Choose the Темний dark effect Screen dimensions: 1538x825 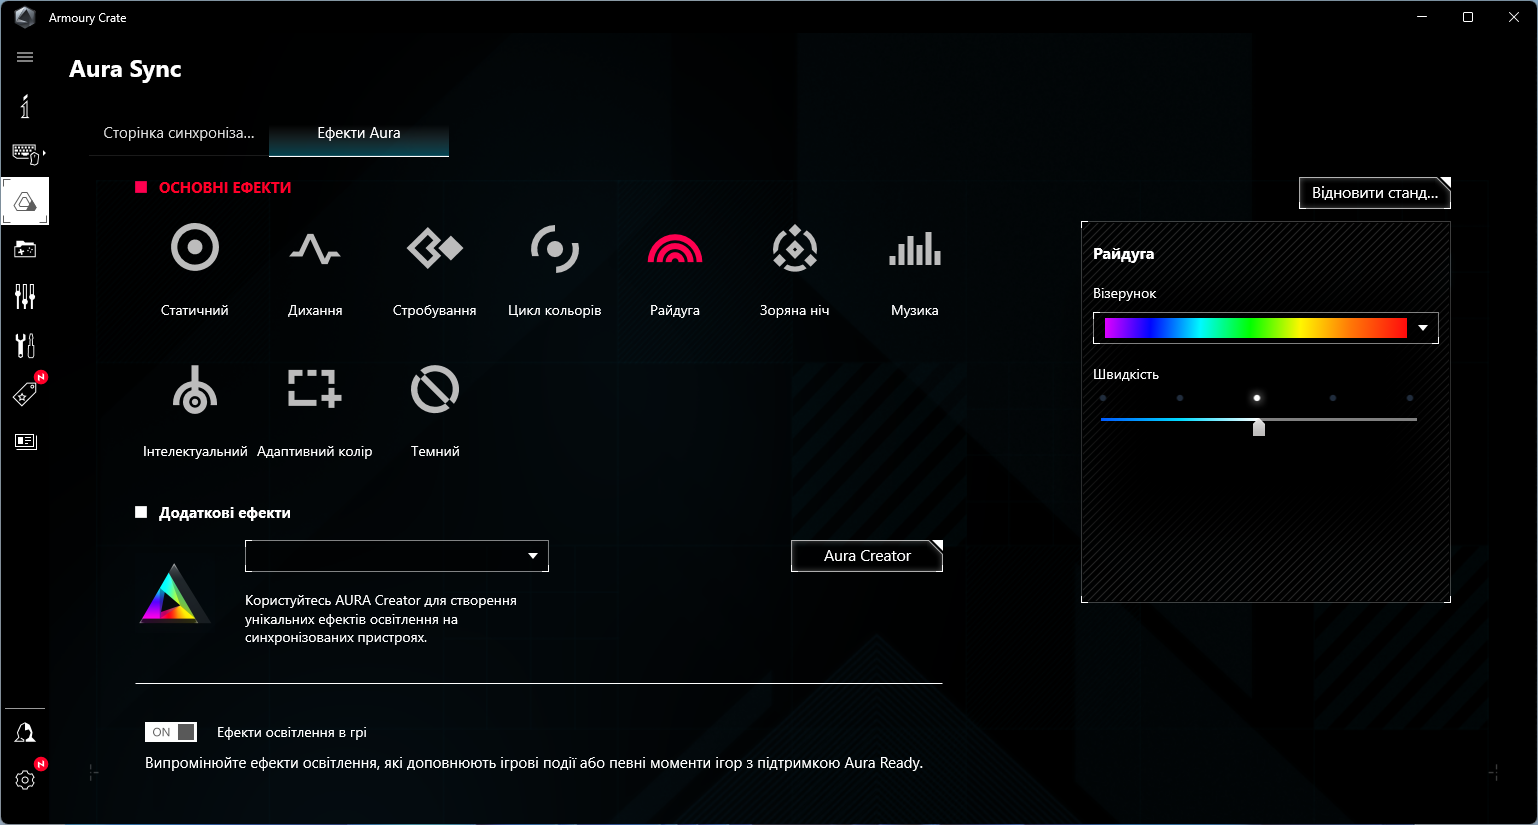[435, 389]
